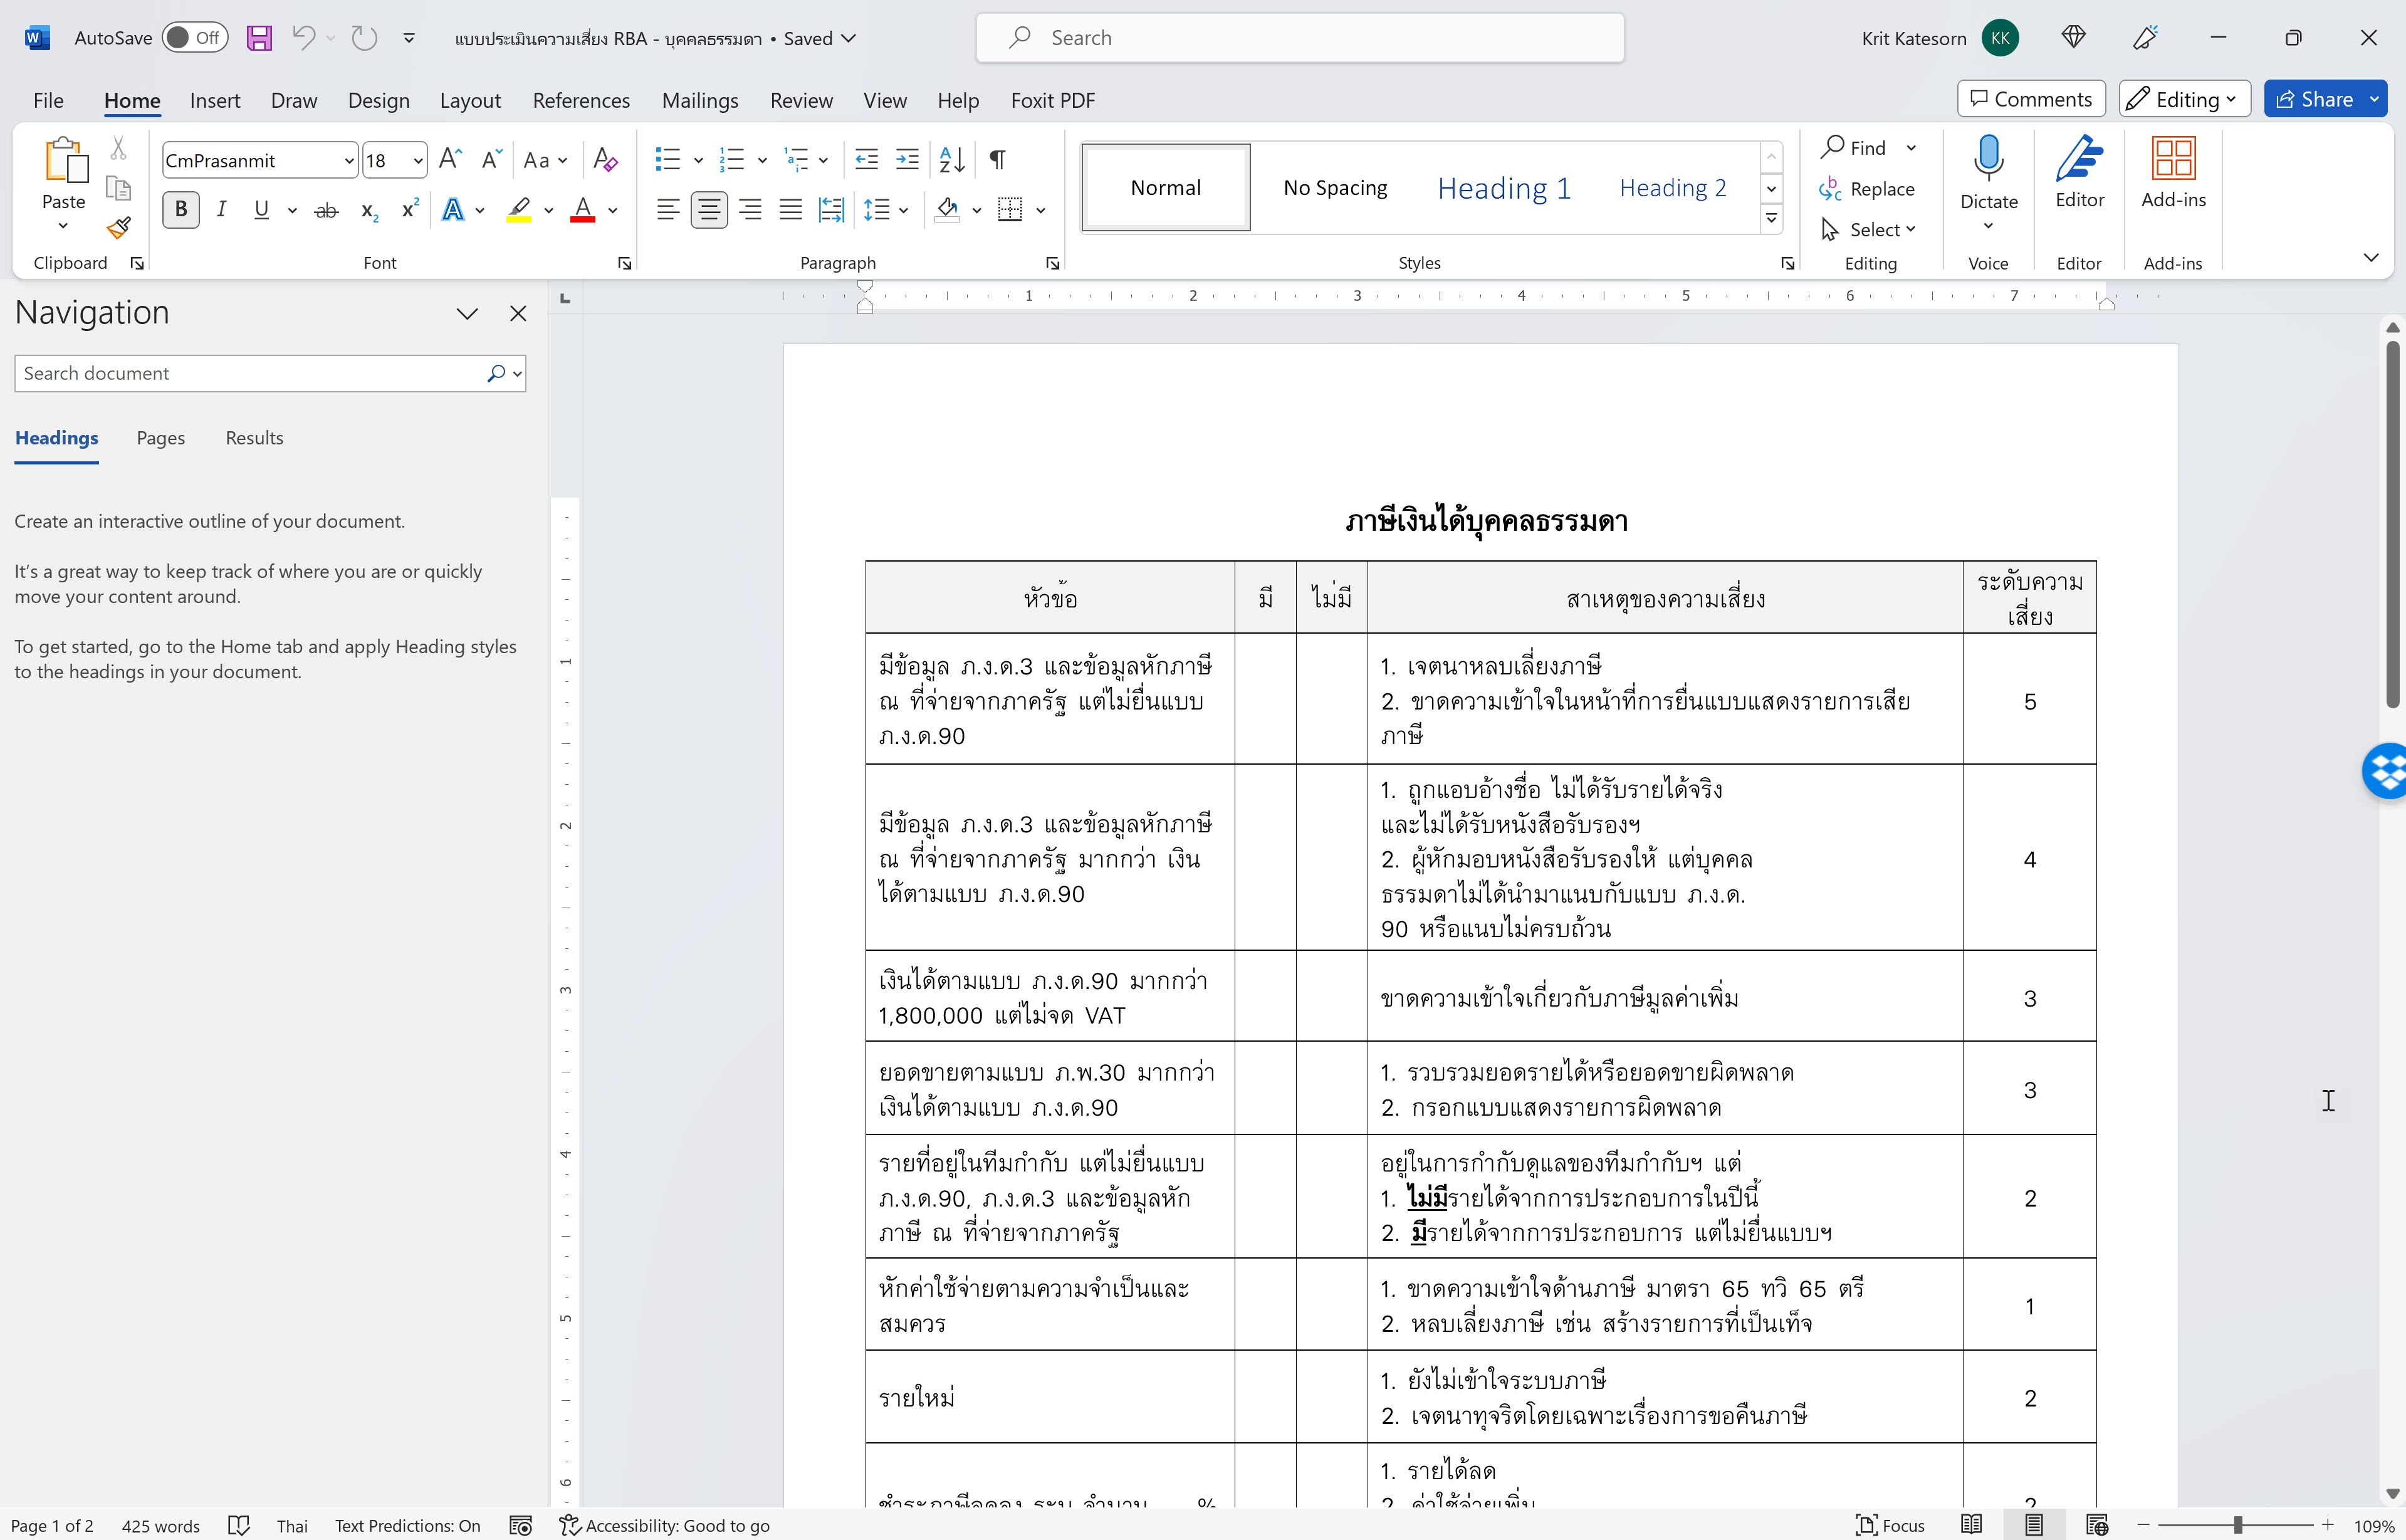Toggle show paragraph marks

[x=997, y=159]
